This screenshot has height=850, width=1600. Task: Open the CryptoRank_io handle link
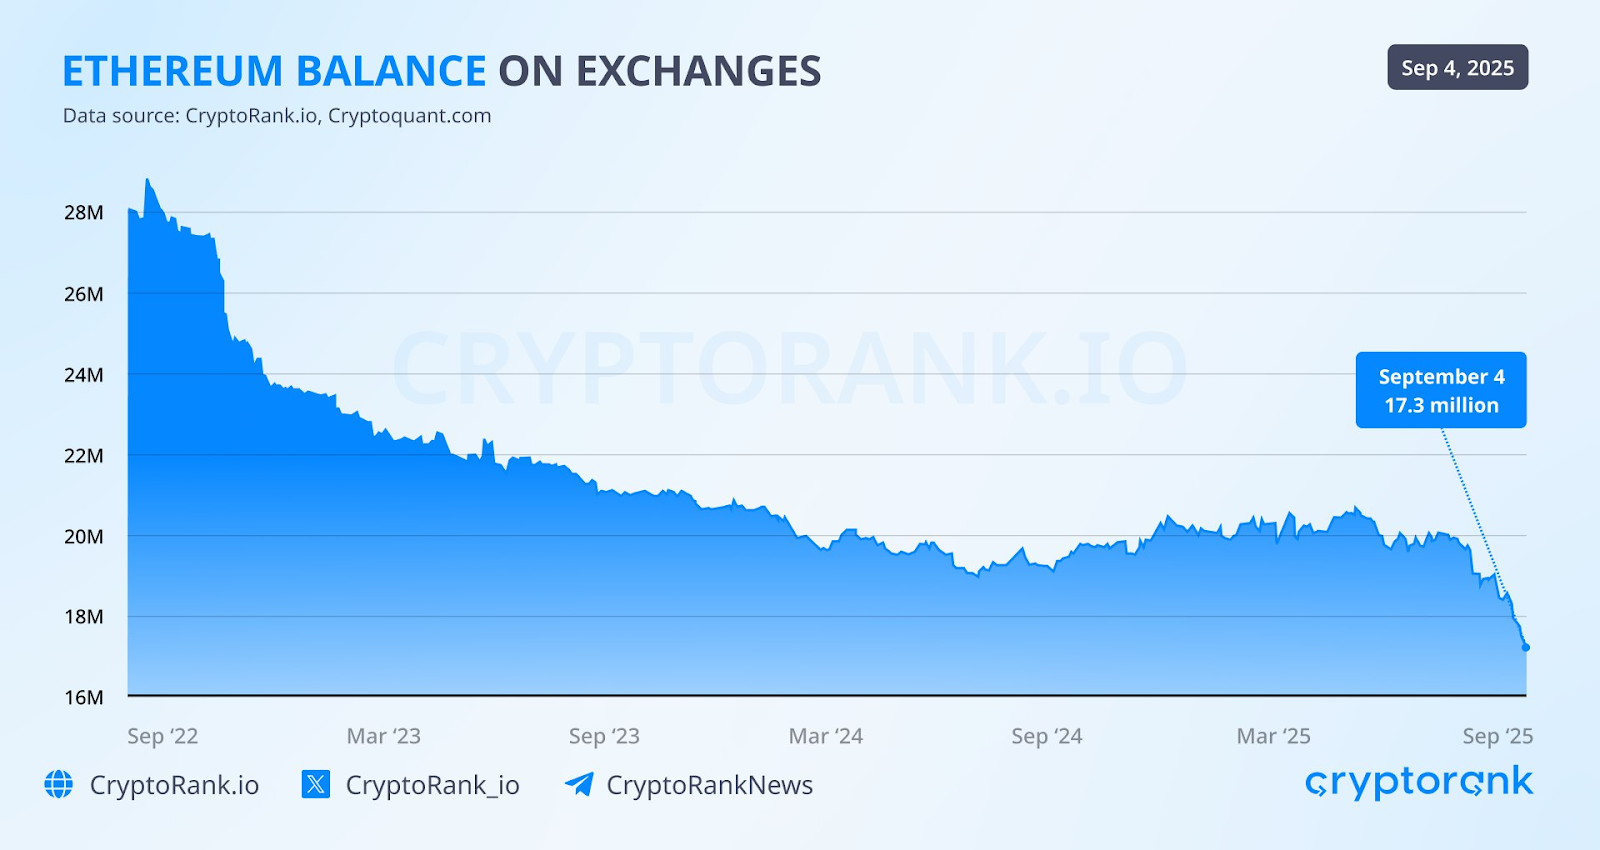[x=432, y=786]
